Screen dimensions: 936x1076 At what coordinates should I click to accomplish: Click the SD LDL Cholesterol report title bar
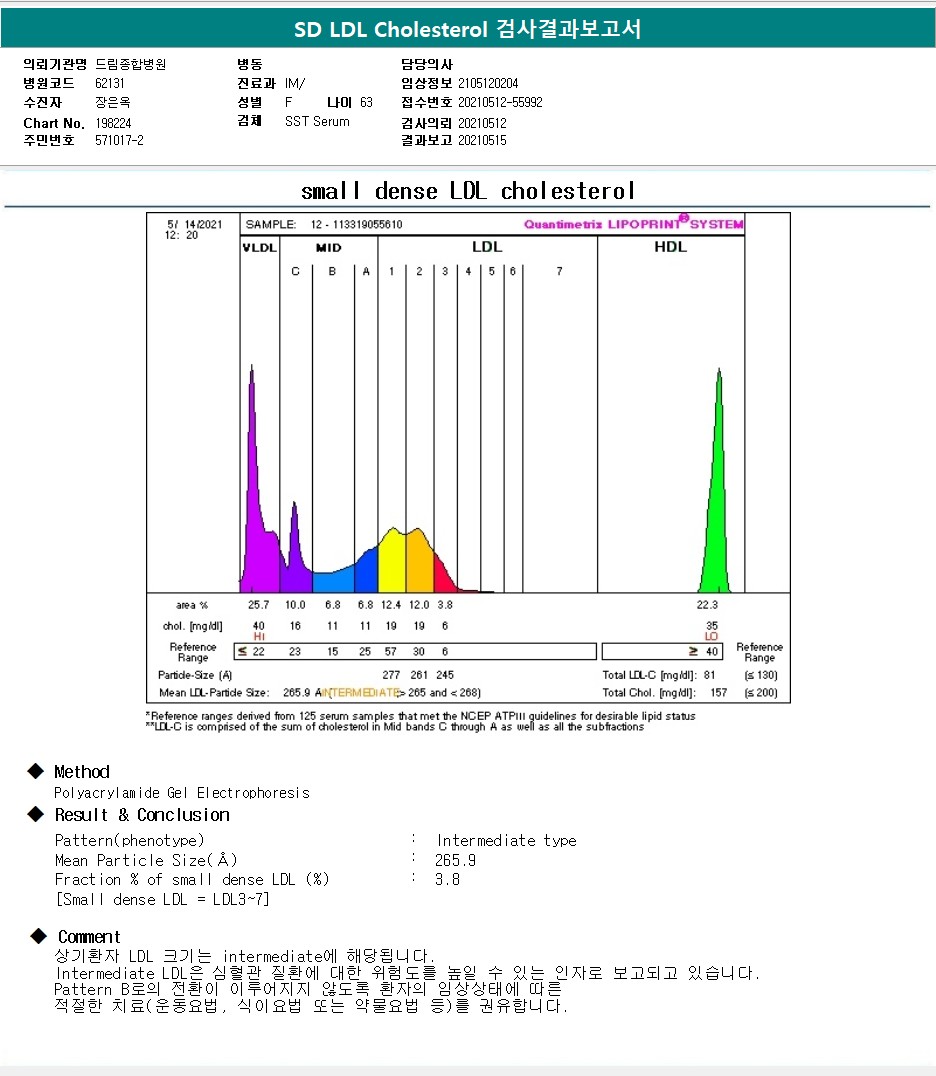coord(468,30)
